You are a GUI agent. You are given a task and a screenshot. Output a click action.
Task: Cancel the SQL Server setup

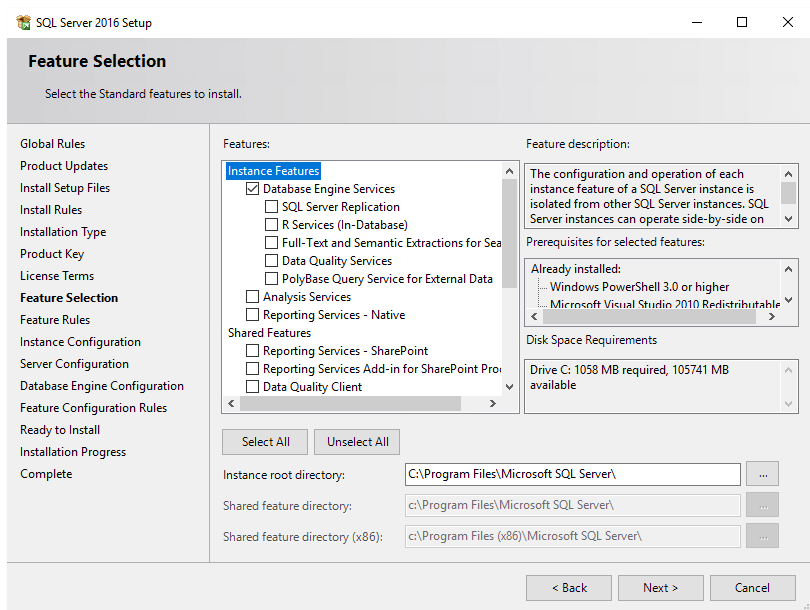[x=753, y=588]
